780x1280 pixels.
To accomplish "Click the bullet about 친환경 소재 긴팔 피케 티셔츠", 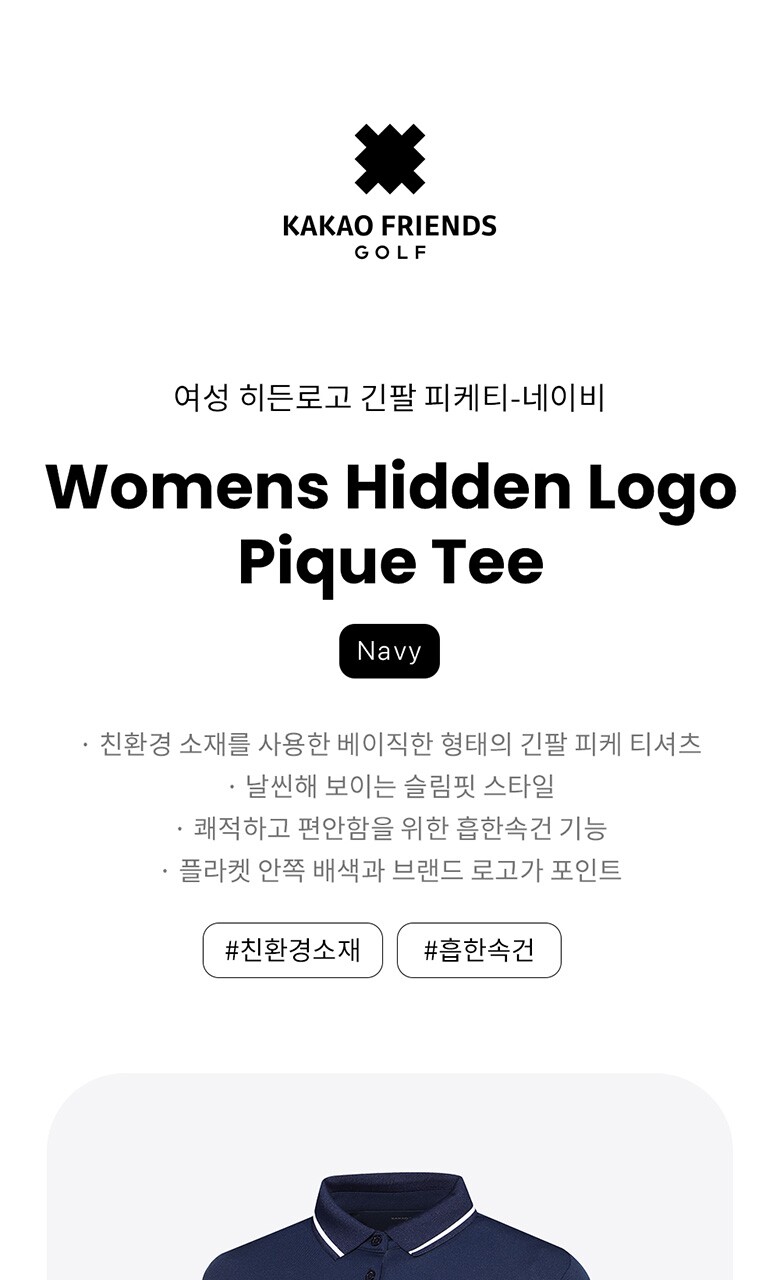I will 390,744.
